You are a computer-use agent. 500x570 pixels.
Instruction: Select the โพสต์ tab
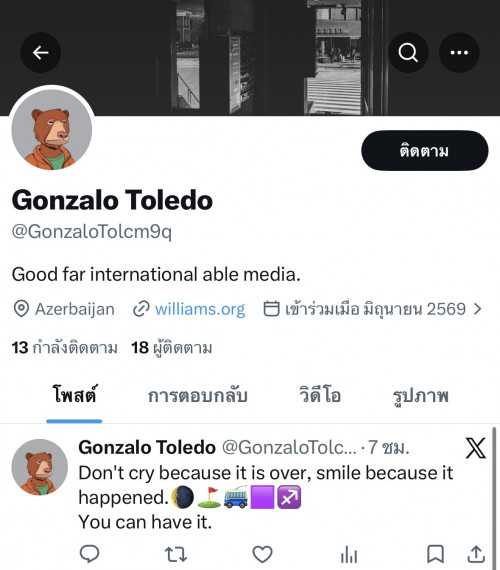coord(74,396)
